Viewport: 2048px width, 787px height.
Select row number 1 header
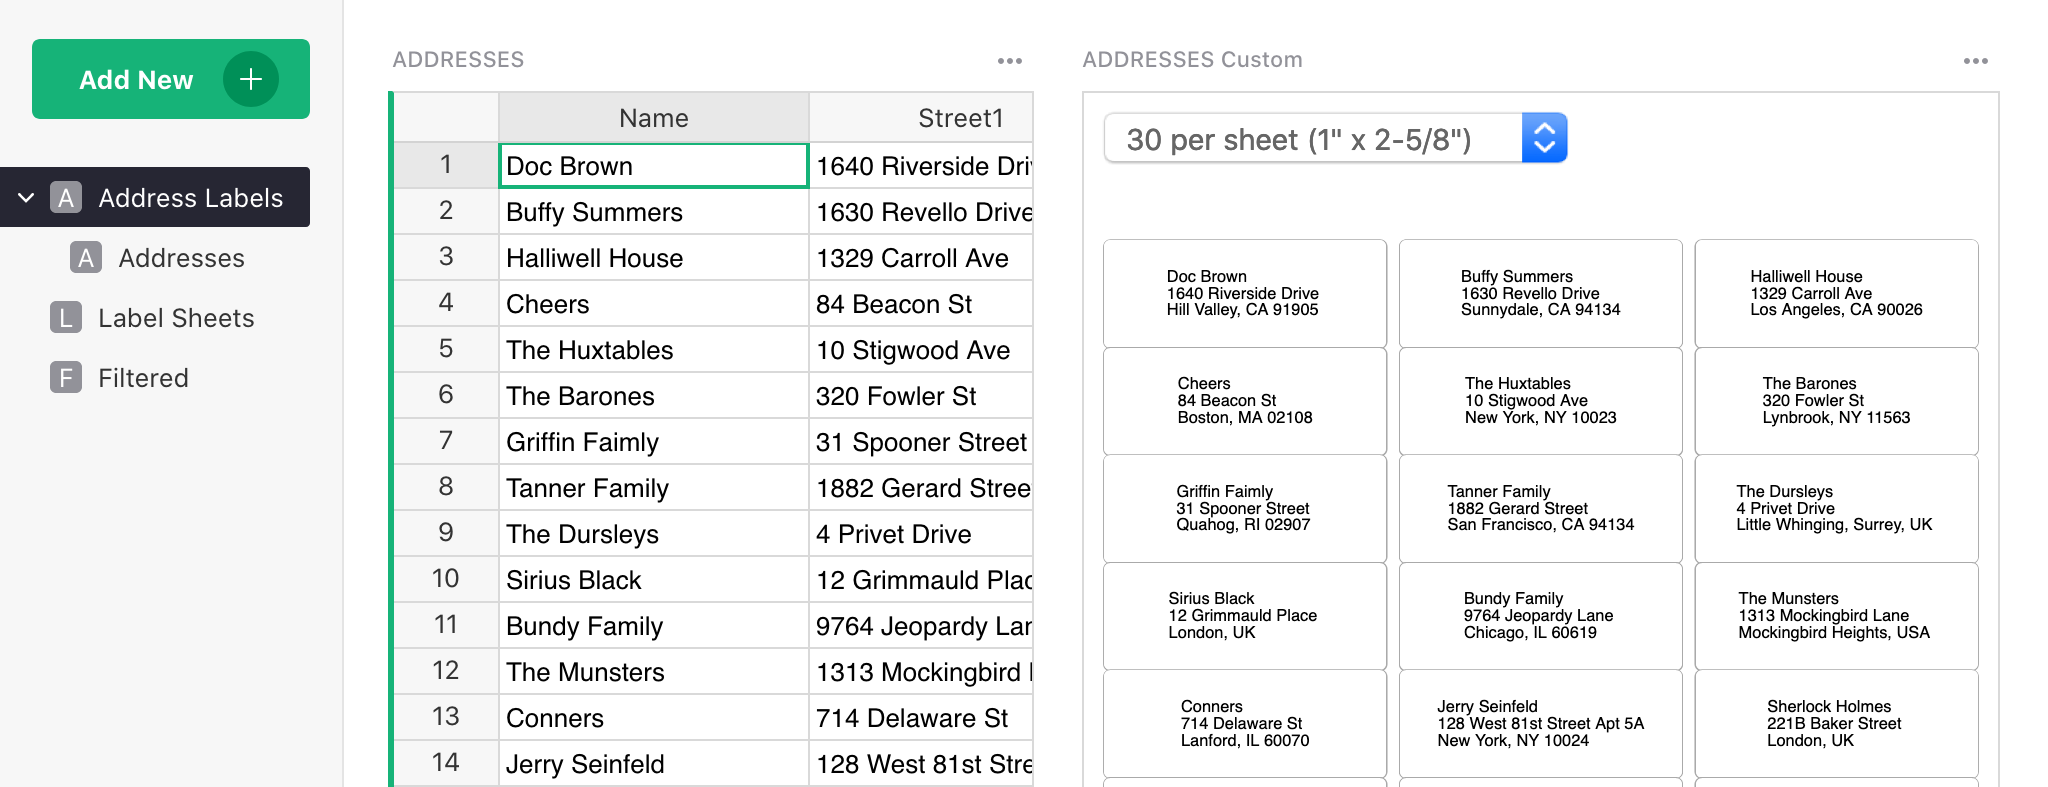[446, 165]
